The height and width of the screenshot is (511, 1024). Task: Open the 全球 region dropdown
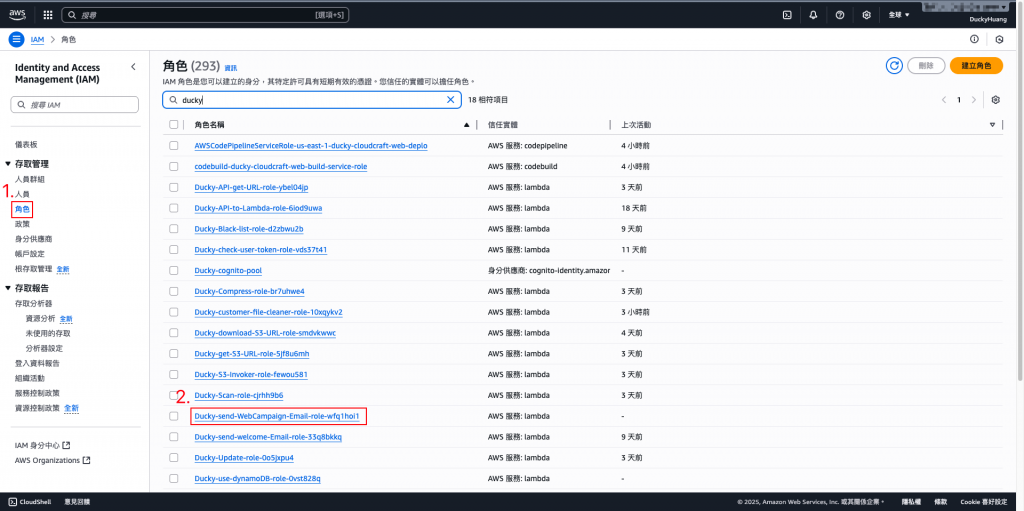click(x=899, y=15)
